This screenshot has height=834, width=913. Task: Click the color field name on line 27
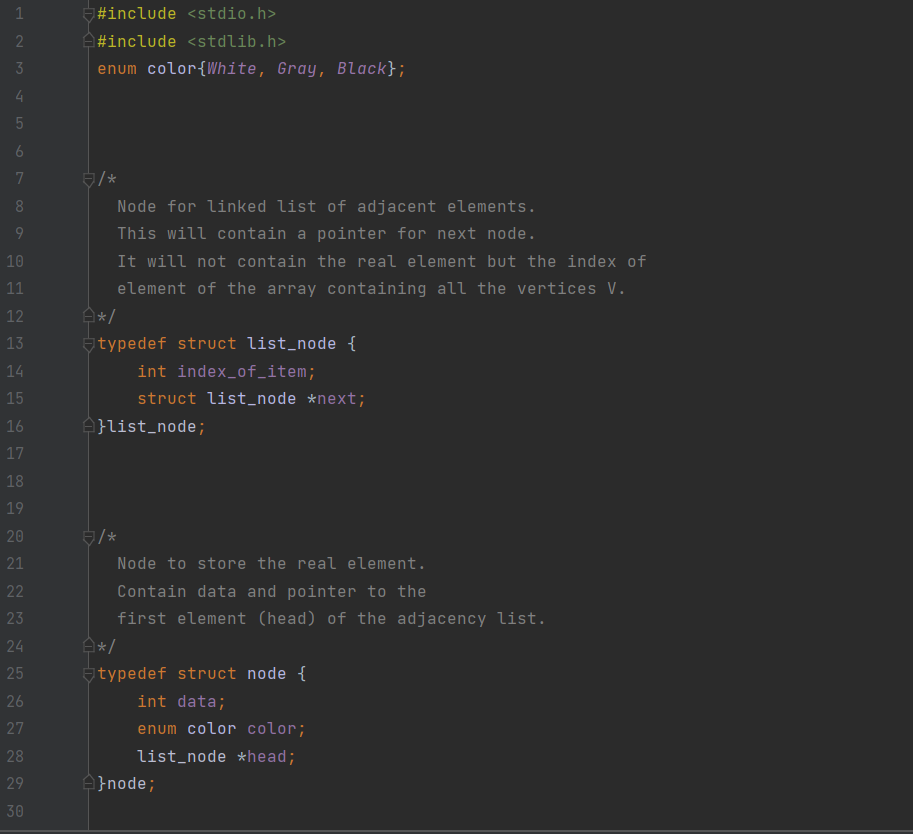271,729
